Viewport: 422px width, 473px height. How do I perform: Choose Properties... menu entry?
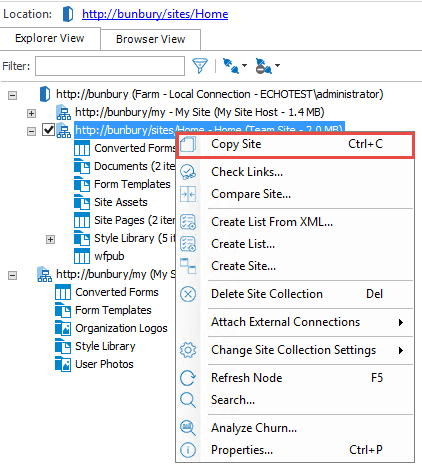point(295,450)
